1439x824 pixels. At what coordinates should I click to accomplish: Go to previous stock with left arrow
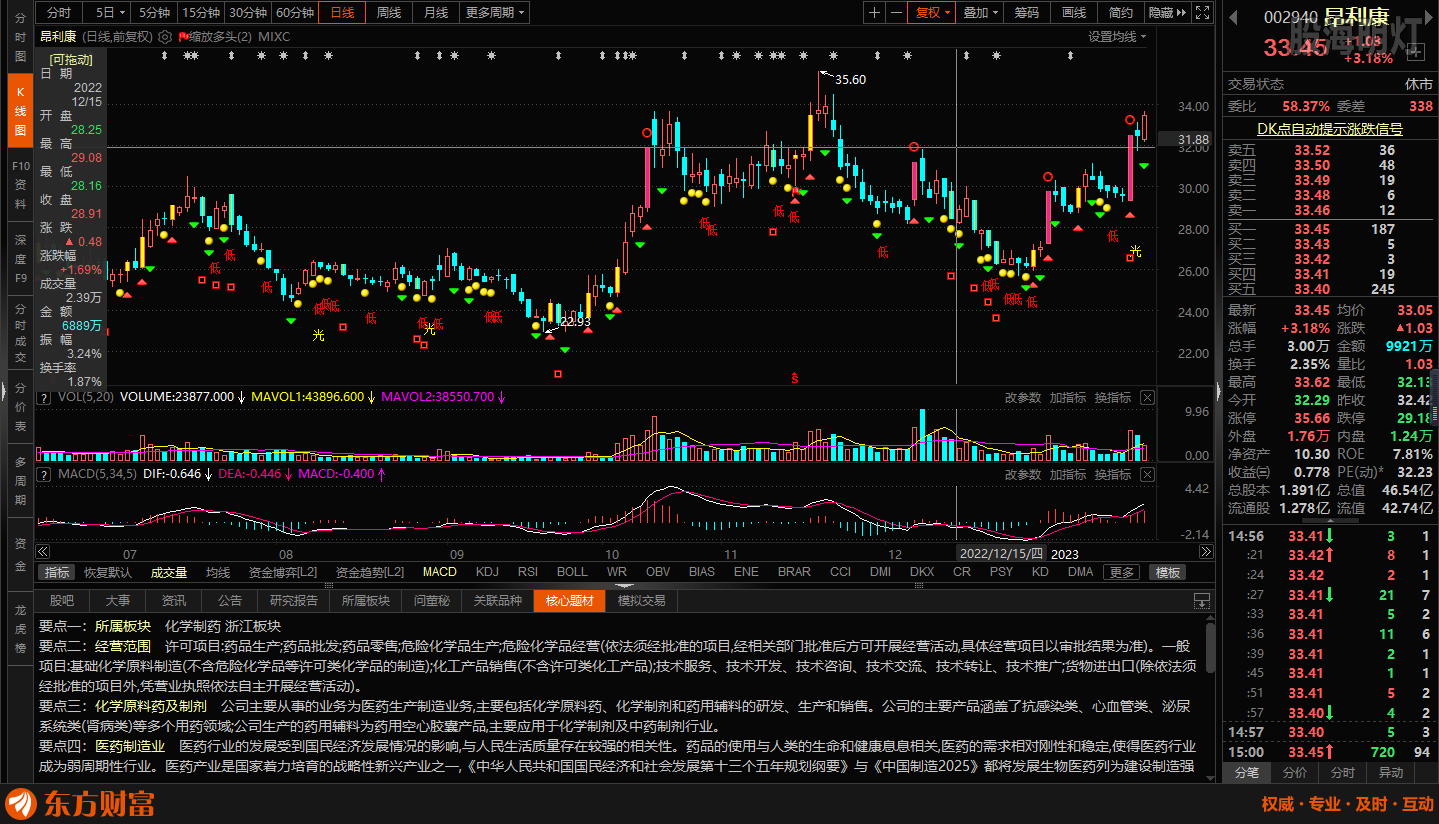tap(1234, 16)
